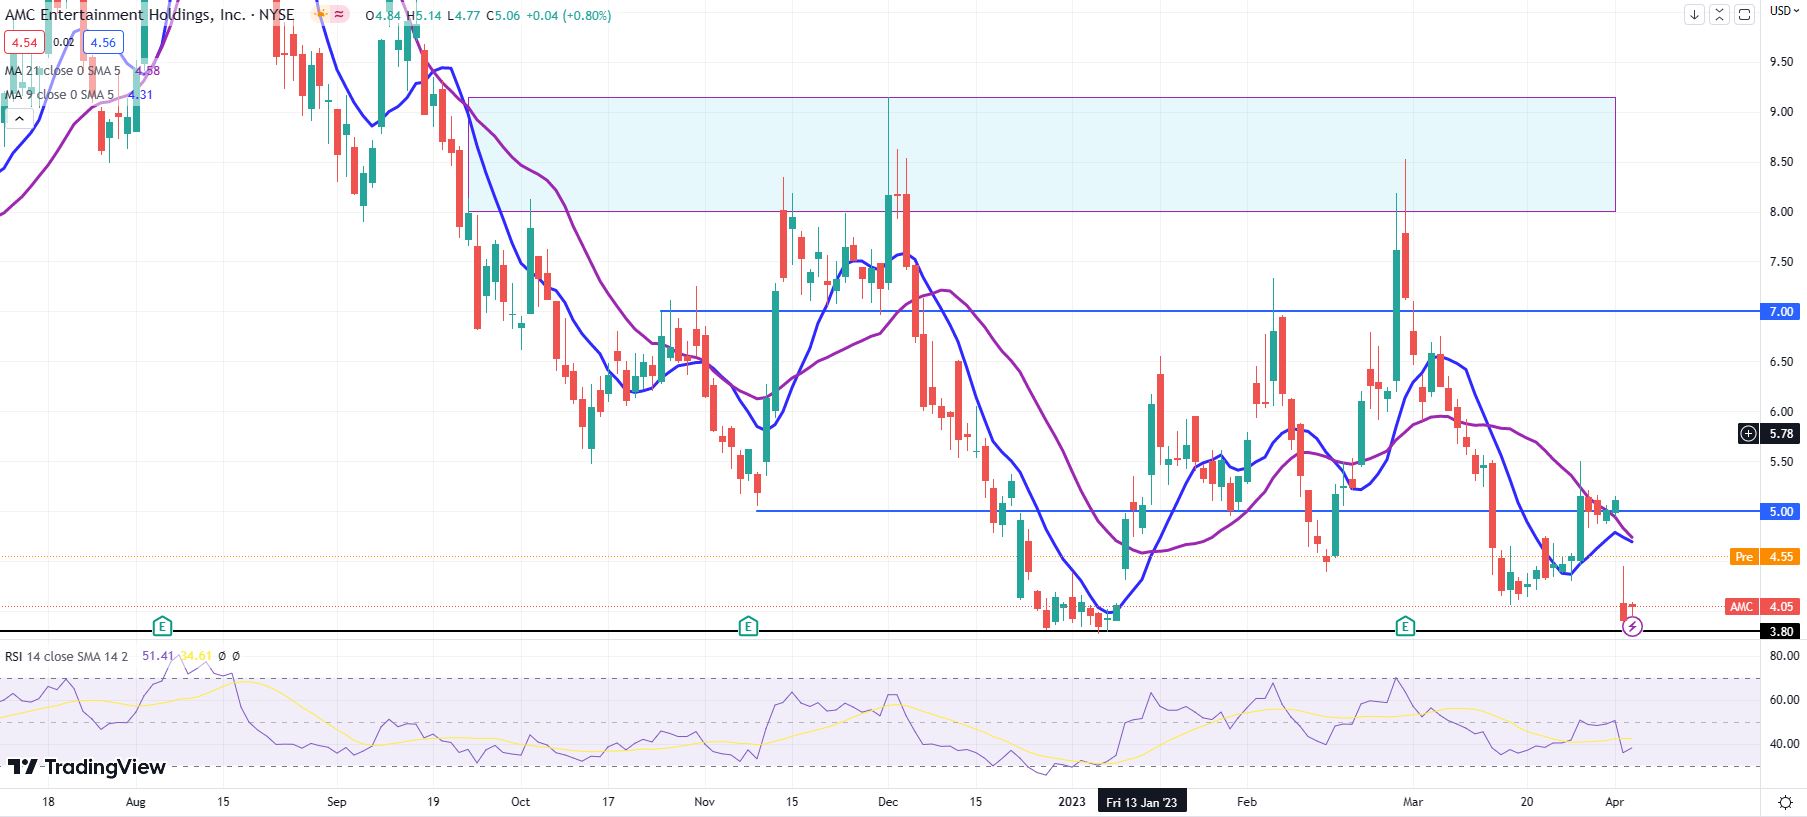Collapse the indicator legend with the chevron
This screenshot has width=1807, height=817.
(x=19, y=119)
